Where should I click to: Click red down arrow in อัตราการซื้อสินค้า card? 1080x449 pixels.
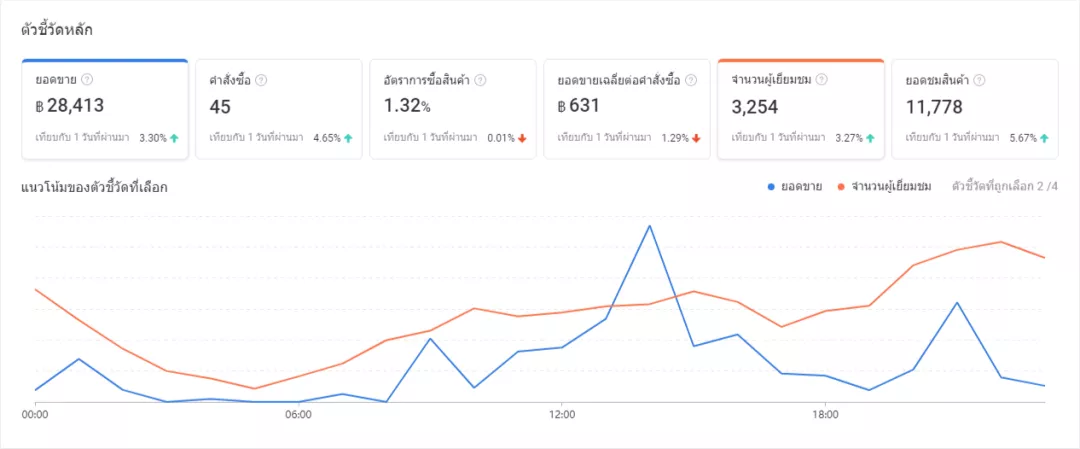[522, 138]
